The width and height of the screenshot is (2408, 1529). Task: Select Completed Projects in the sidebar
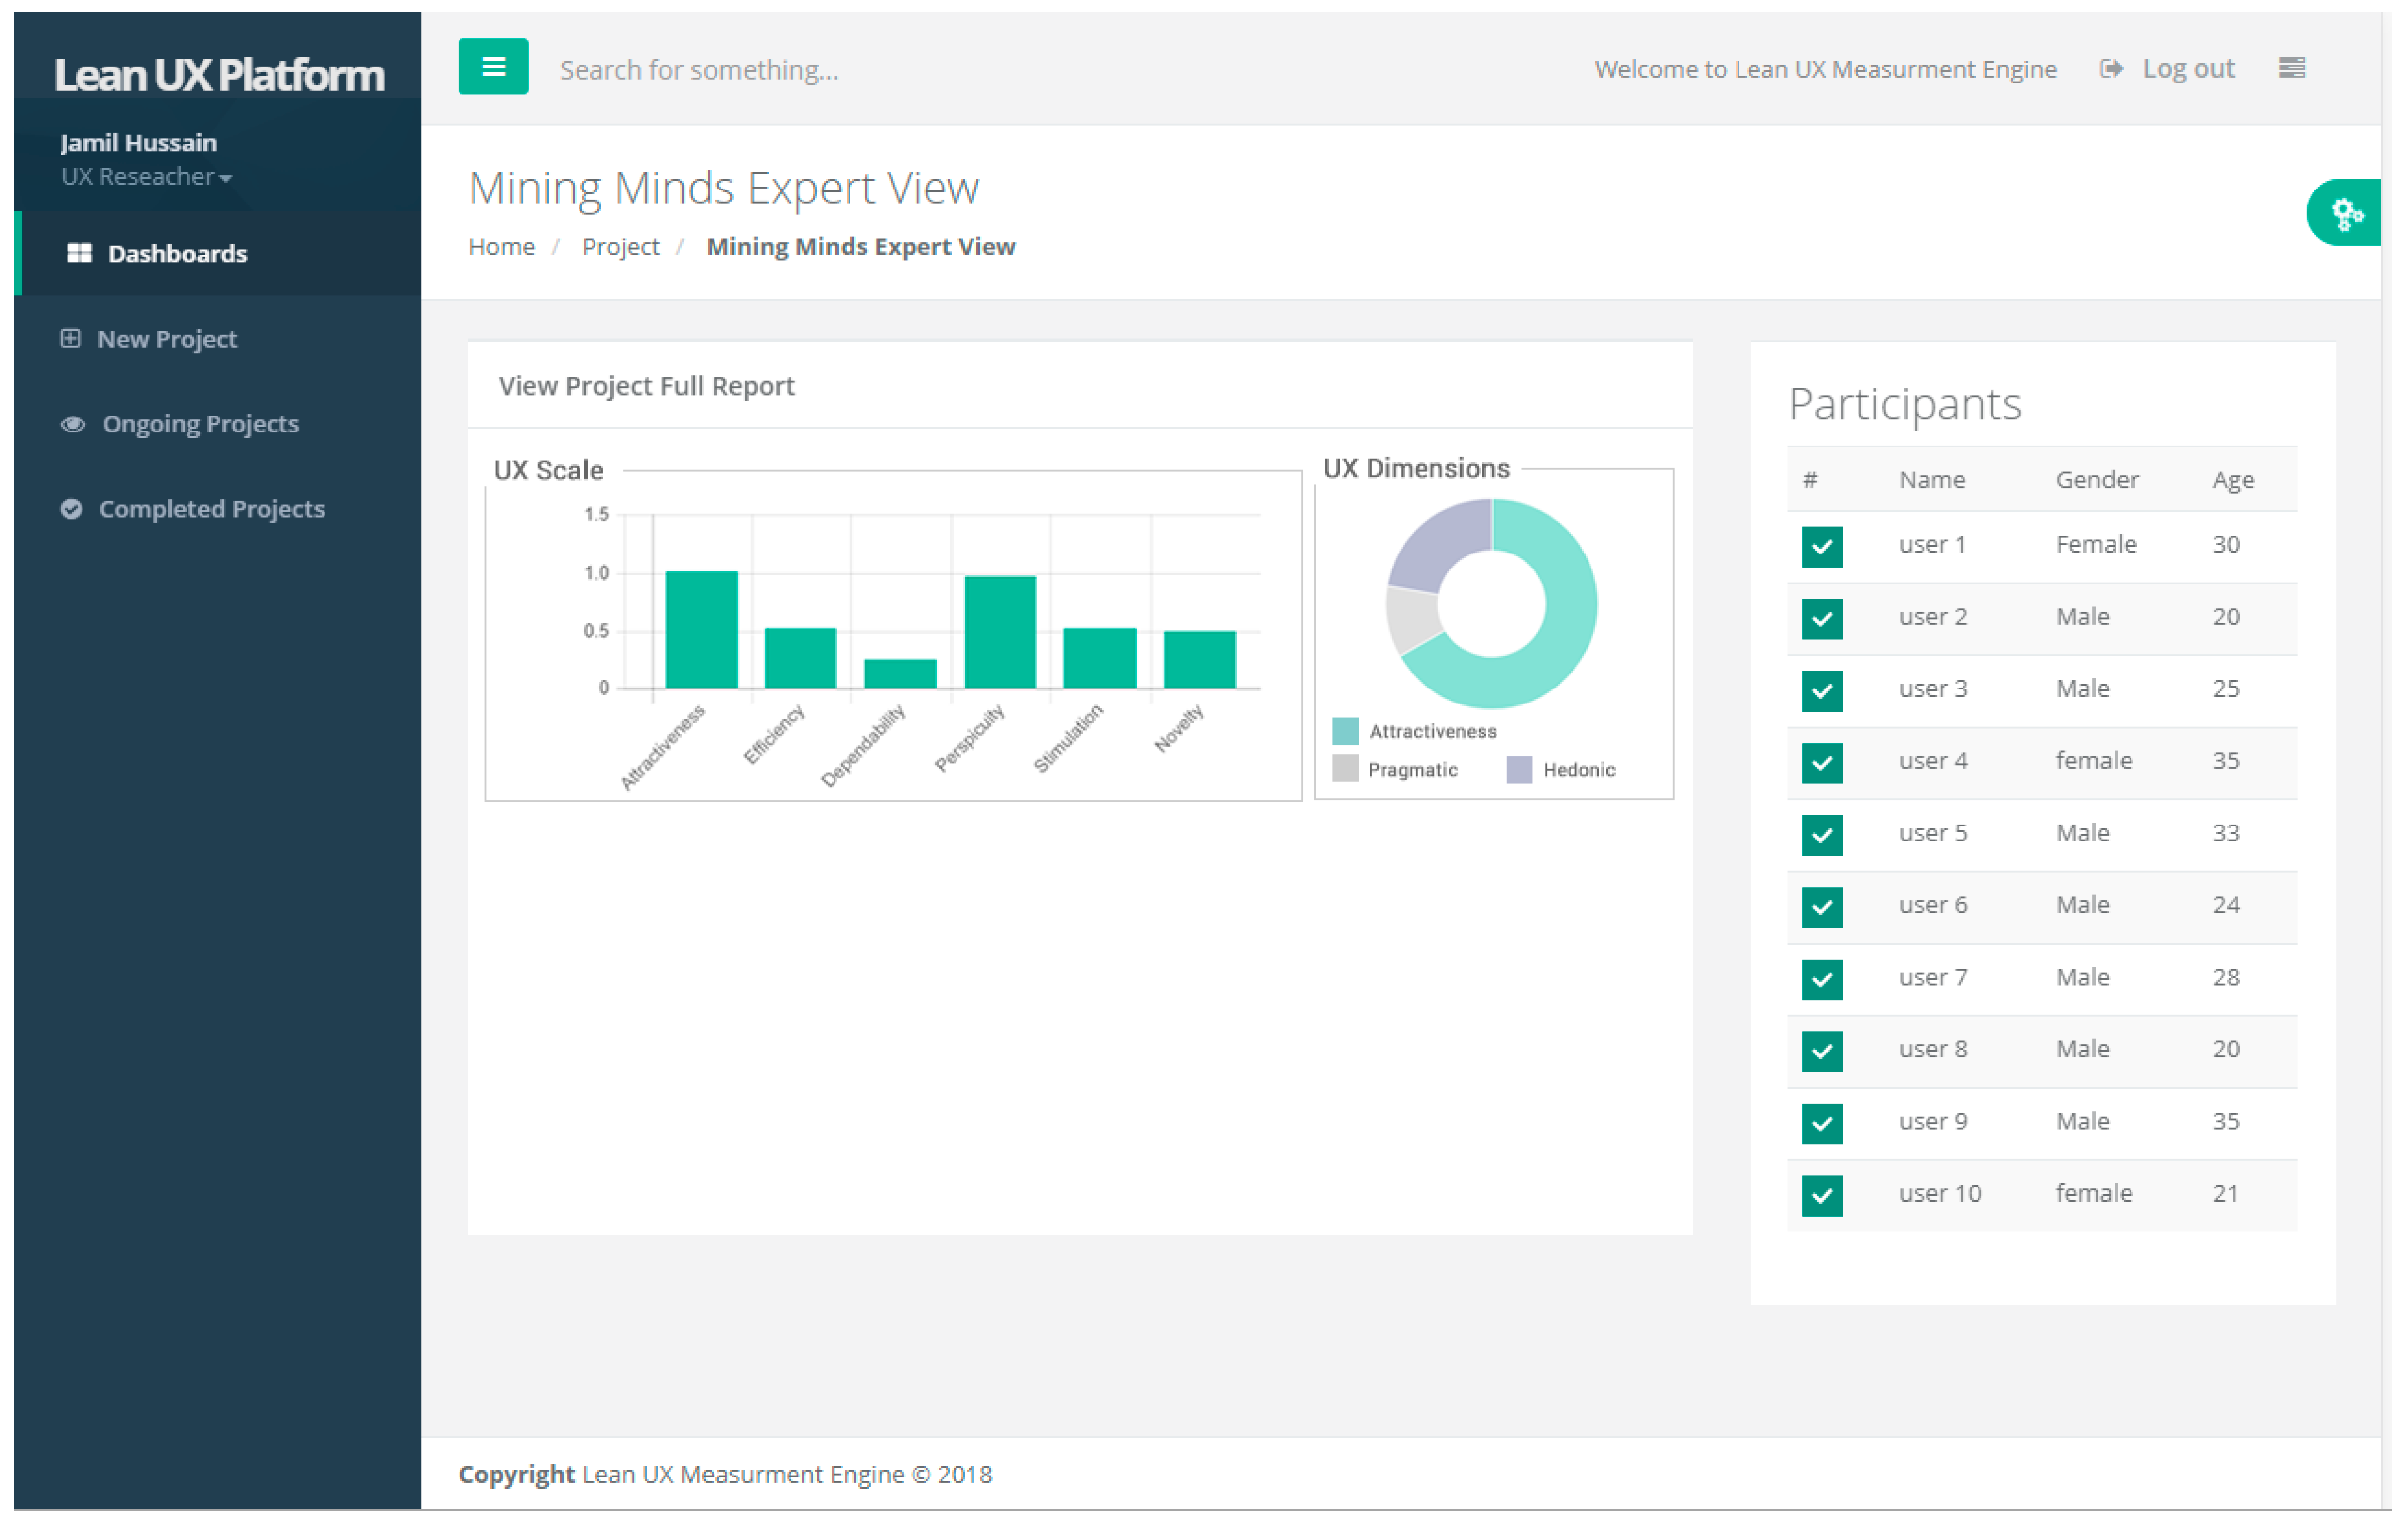click(x=218, y=509)
